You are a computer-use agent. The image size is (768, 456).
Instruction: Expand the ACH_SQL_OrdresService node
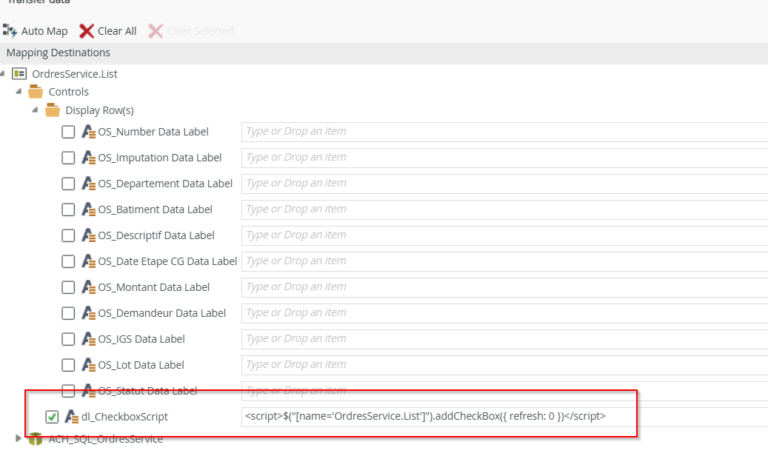[19, 438]
